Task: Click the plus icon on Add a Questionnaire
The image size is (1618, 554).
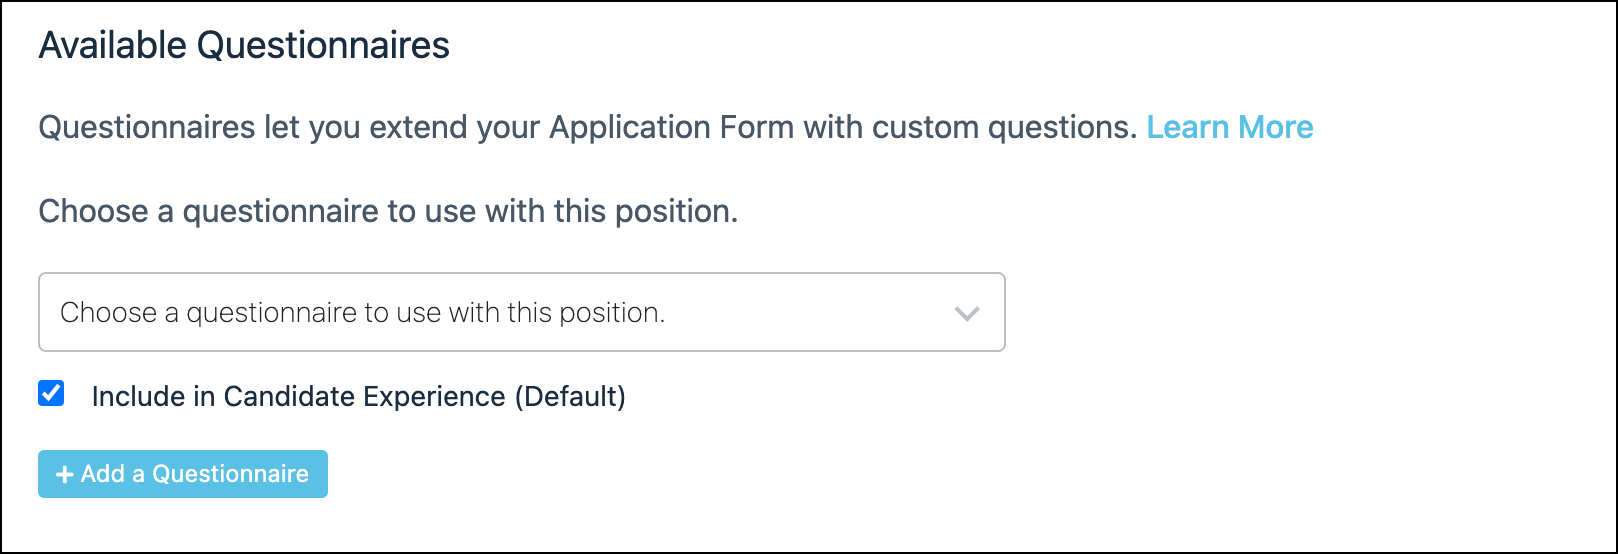Action: tap(65, 475)
